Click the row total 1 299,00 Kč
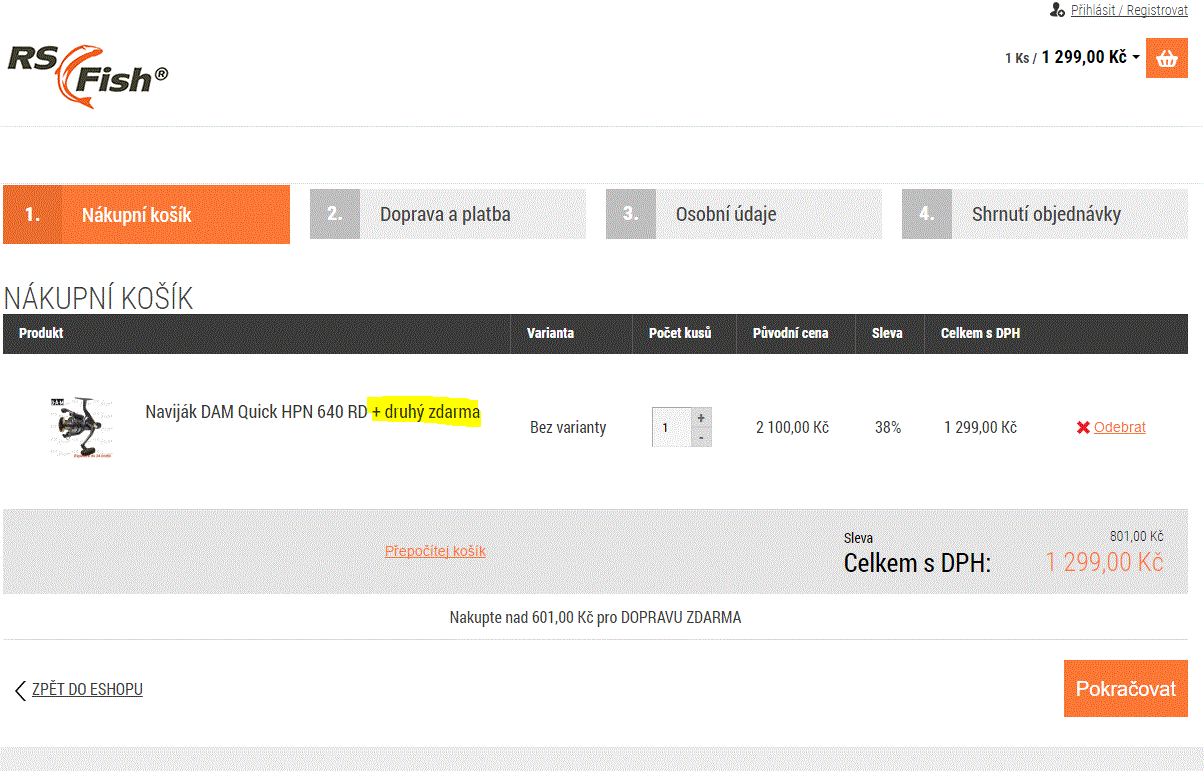This screenshot has width=1204, height=771. pos(980,427)
